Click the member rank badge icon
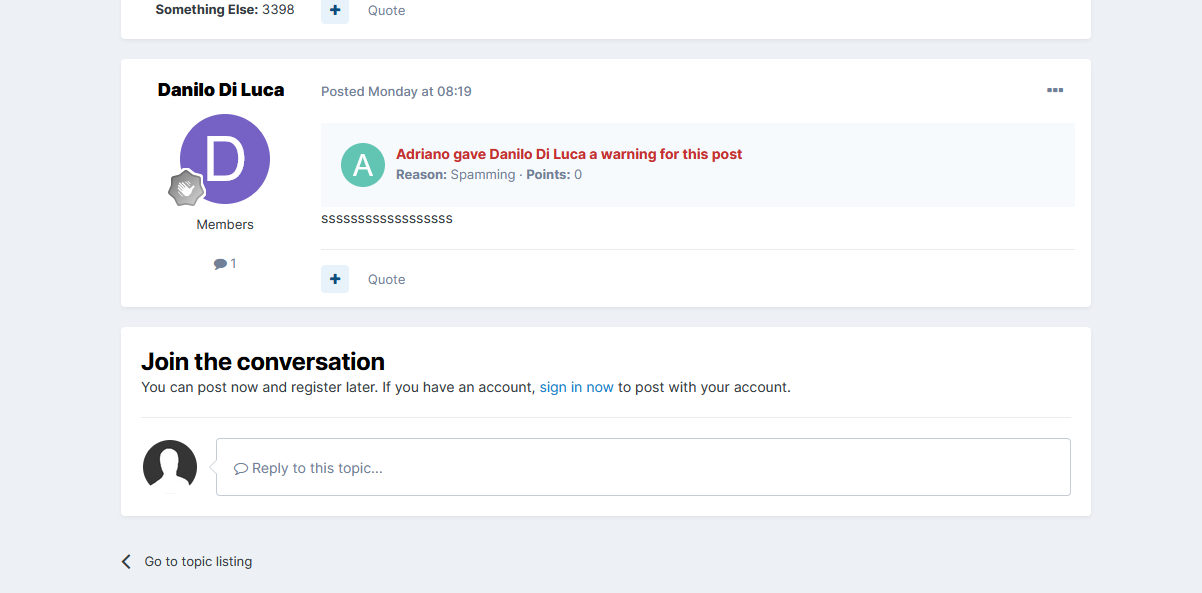Viewport: 1202px width, 593px height. [186, 188]
